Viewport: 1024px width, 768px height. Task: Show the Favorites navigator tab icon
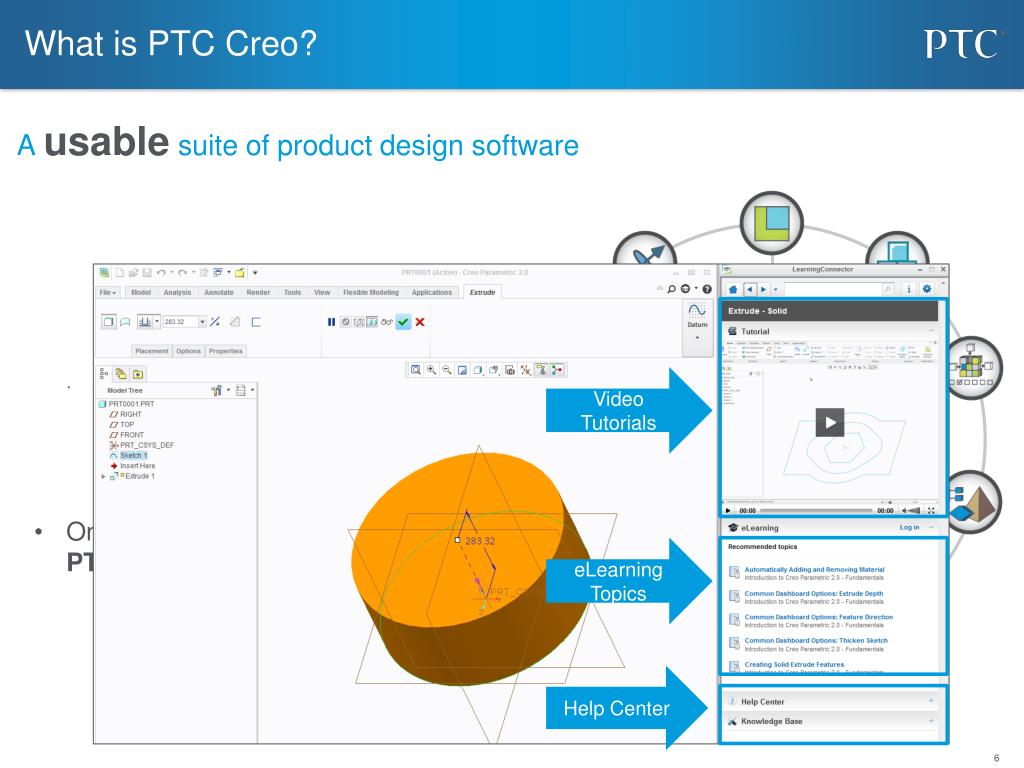137,374
